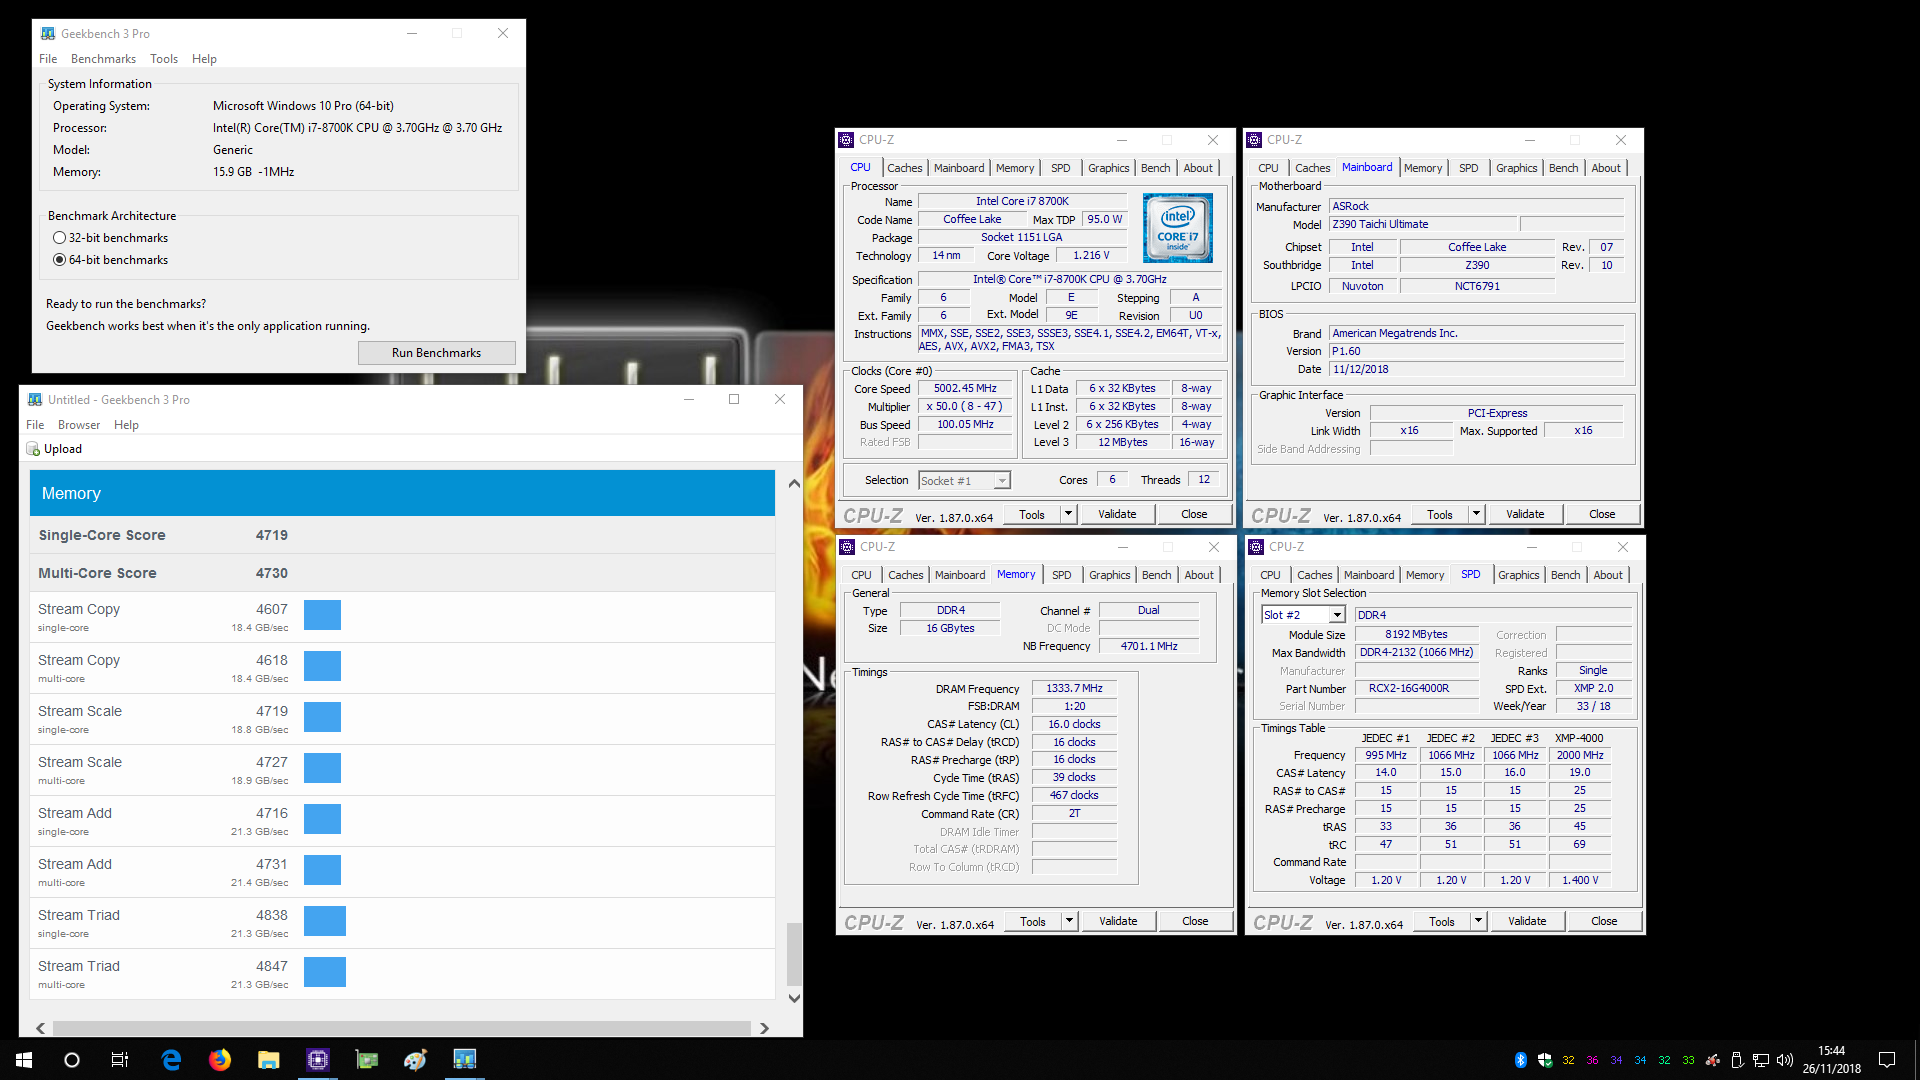Click the magenta 36 temperature tray icon

tap(1592, 1060)
